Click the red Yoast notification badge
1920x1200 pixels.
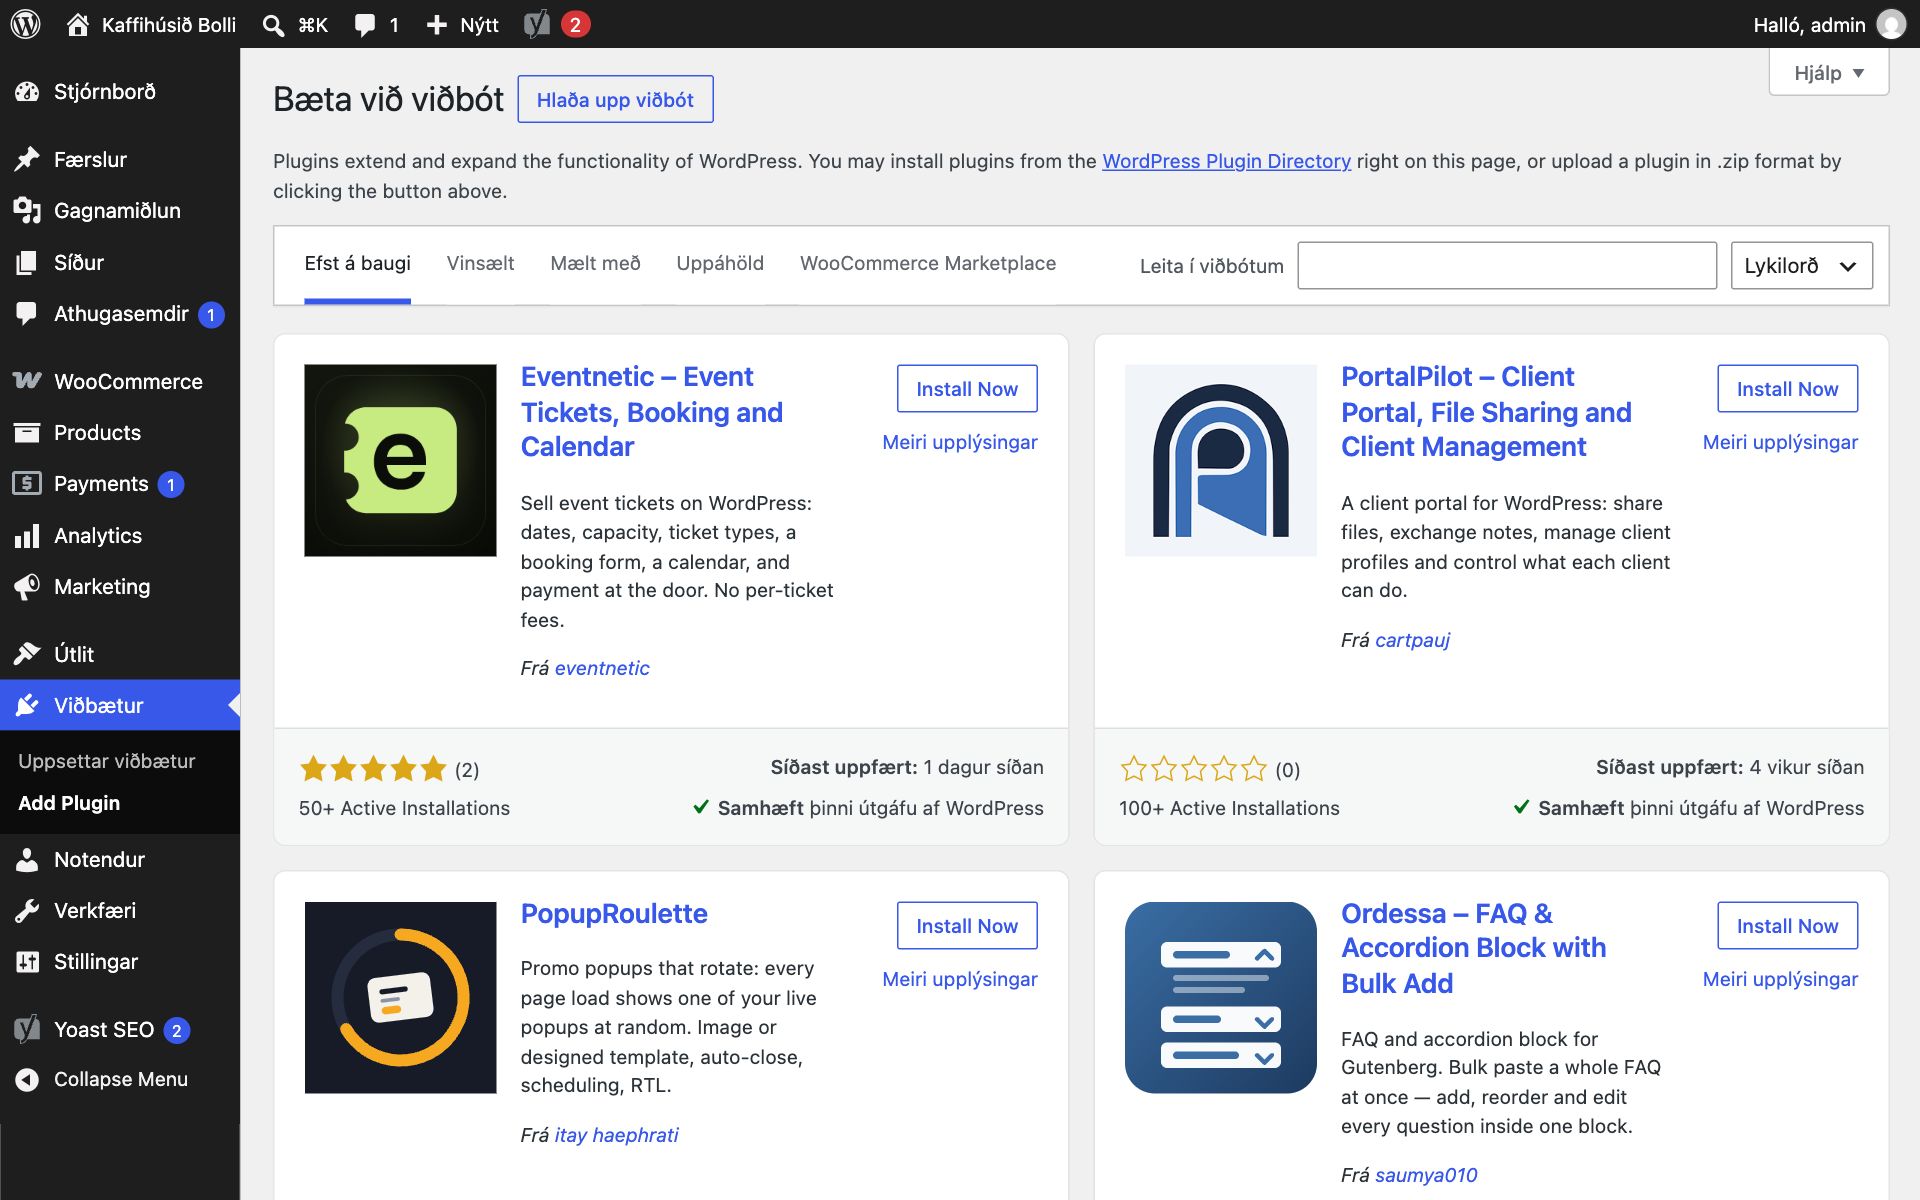point(575,25)
